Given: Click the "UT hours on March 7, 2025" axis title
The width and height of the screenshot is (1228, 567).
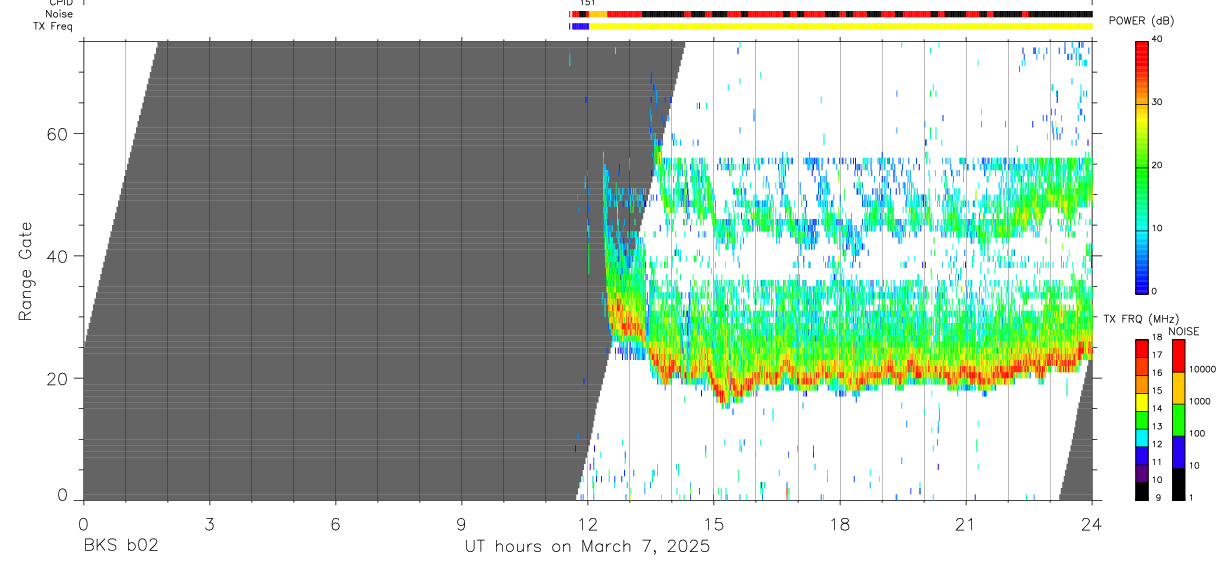Looking at the screenshot, I should (587, 547).
